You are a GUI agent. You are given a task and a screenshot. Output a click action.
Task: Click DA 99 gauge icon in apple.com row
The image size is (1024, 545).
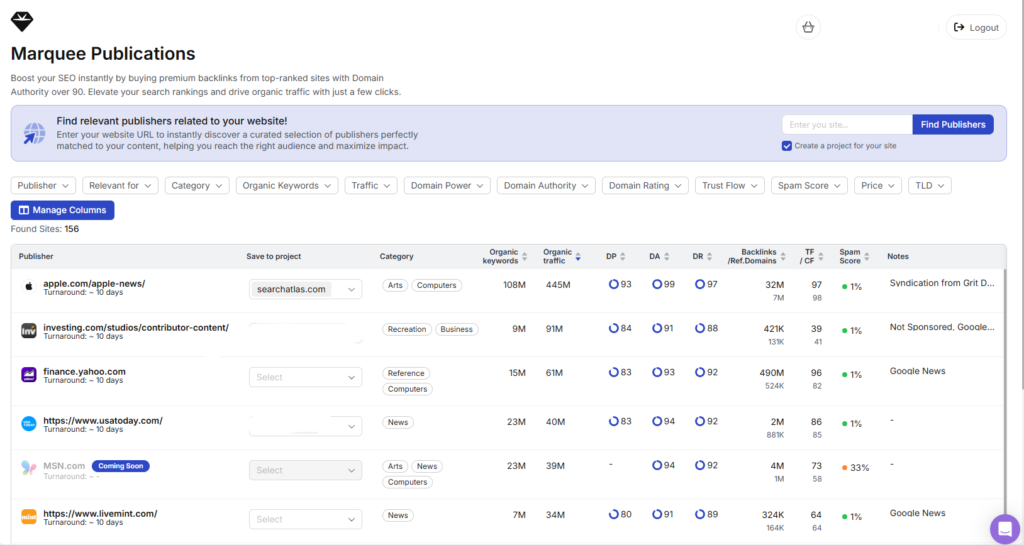[657, 285]
